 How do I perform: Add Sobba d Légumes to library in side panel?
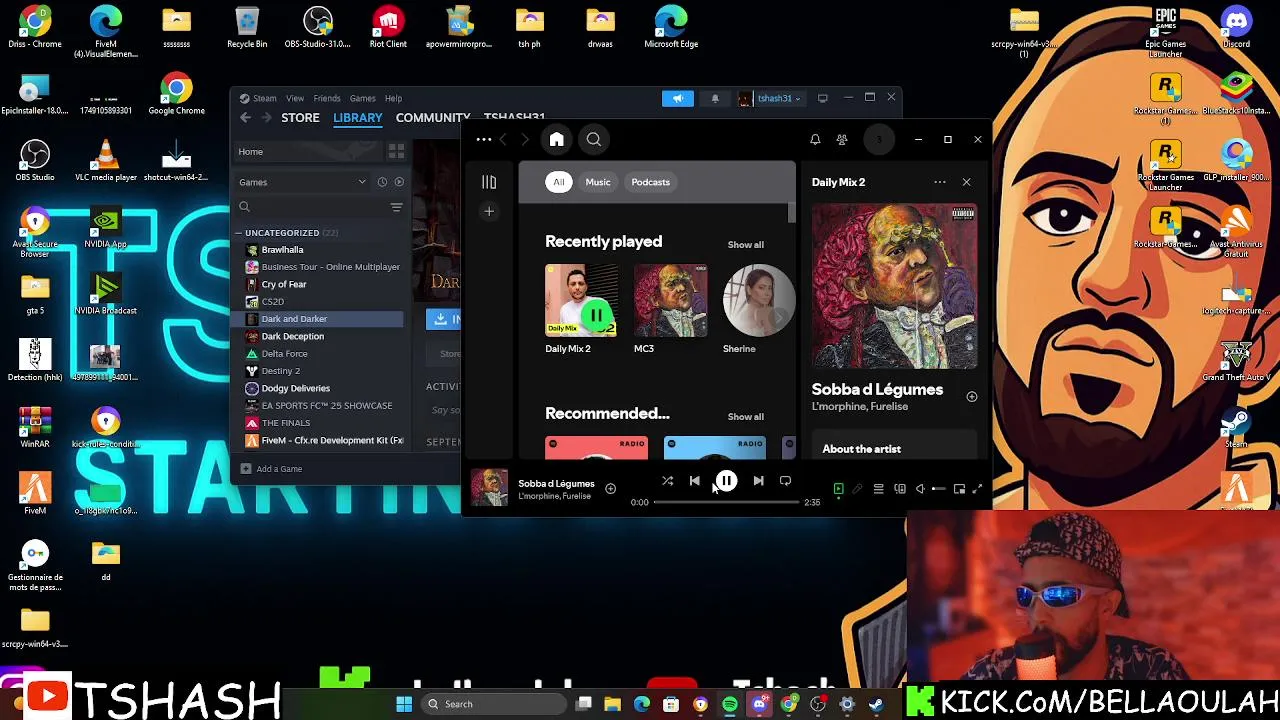pos(971,397)
